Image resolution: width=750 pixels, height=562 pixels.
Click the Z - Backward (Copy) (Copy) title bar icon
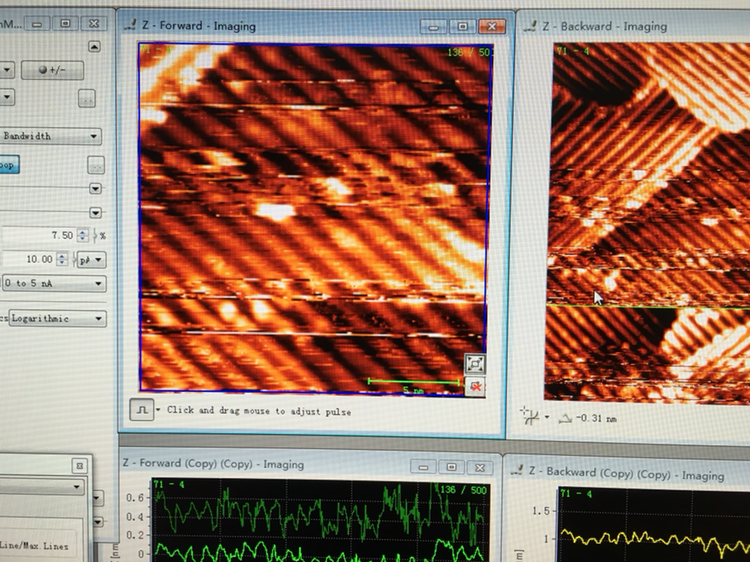point(517,471)
